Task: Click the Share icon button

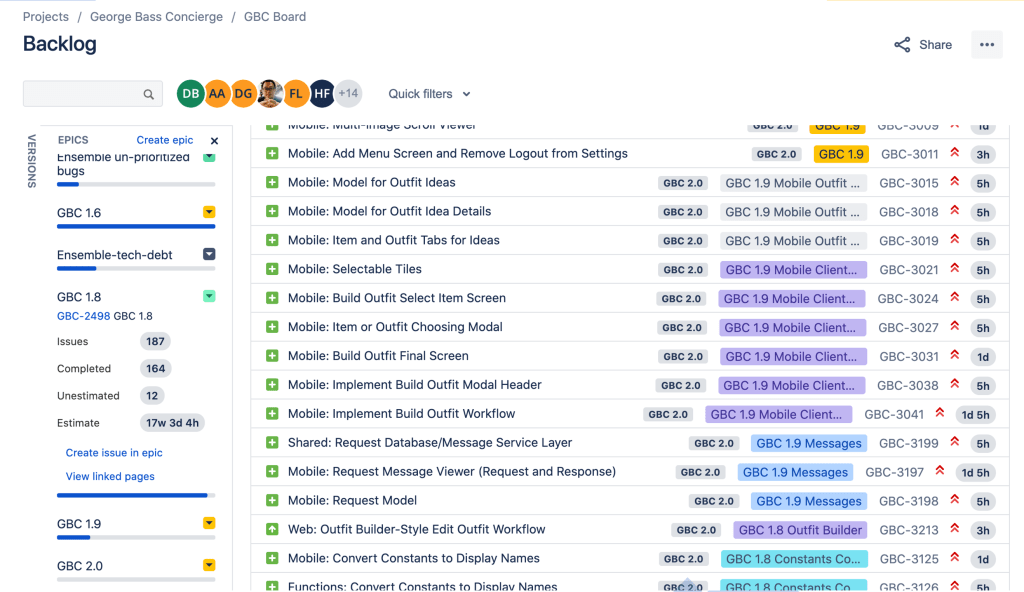Action: coord(902,45)
